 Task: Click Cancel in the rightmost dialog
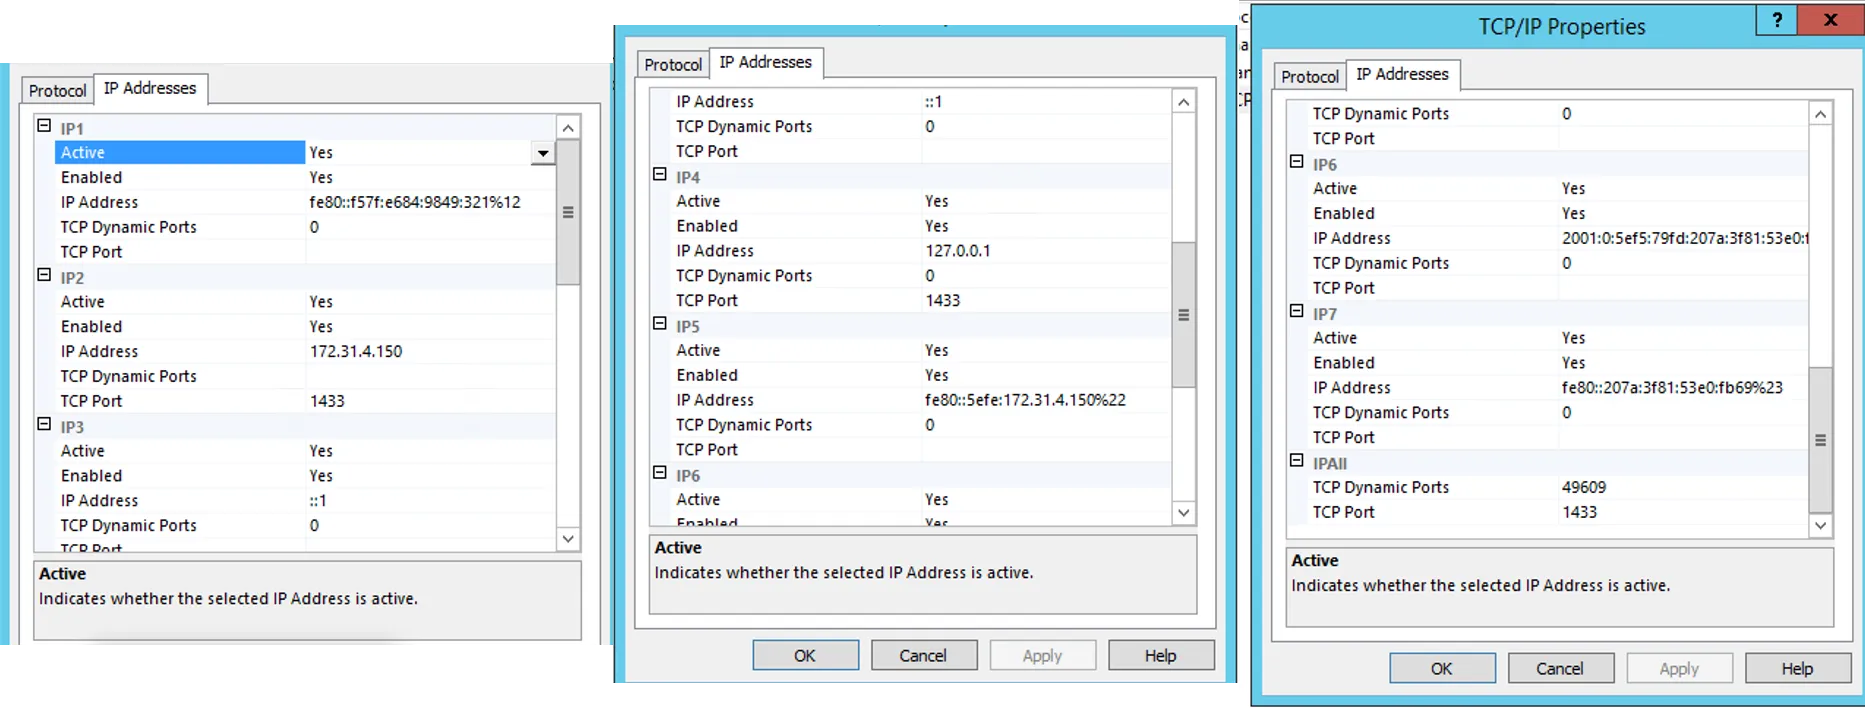[1560, 668]
